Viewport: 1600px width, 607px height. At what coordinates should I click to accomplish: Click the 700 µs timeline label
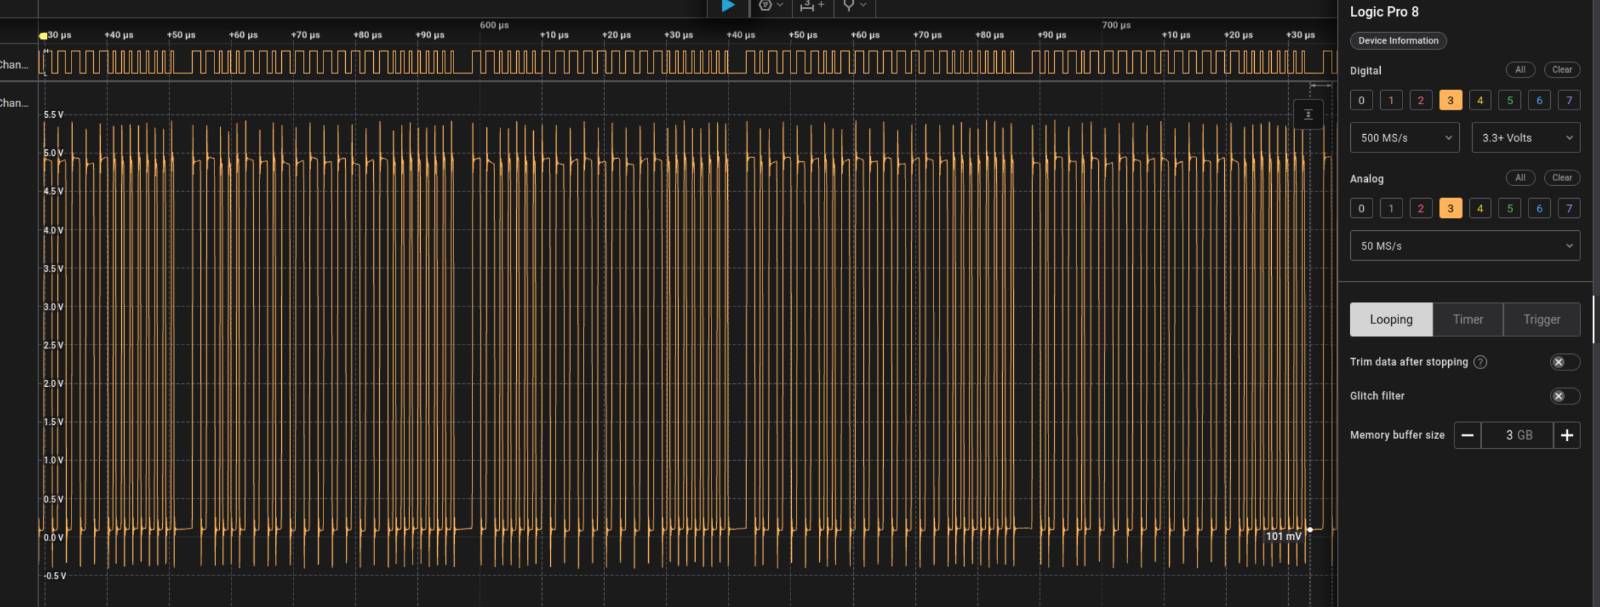[x=1116, y=25]
